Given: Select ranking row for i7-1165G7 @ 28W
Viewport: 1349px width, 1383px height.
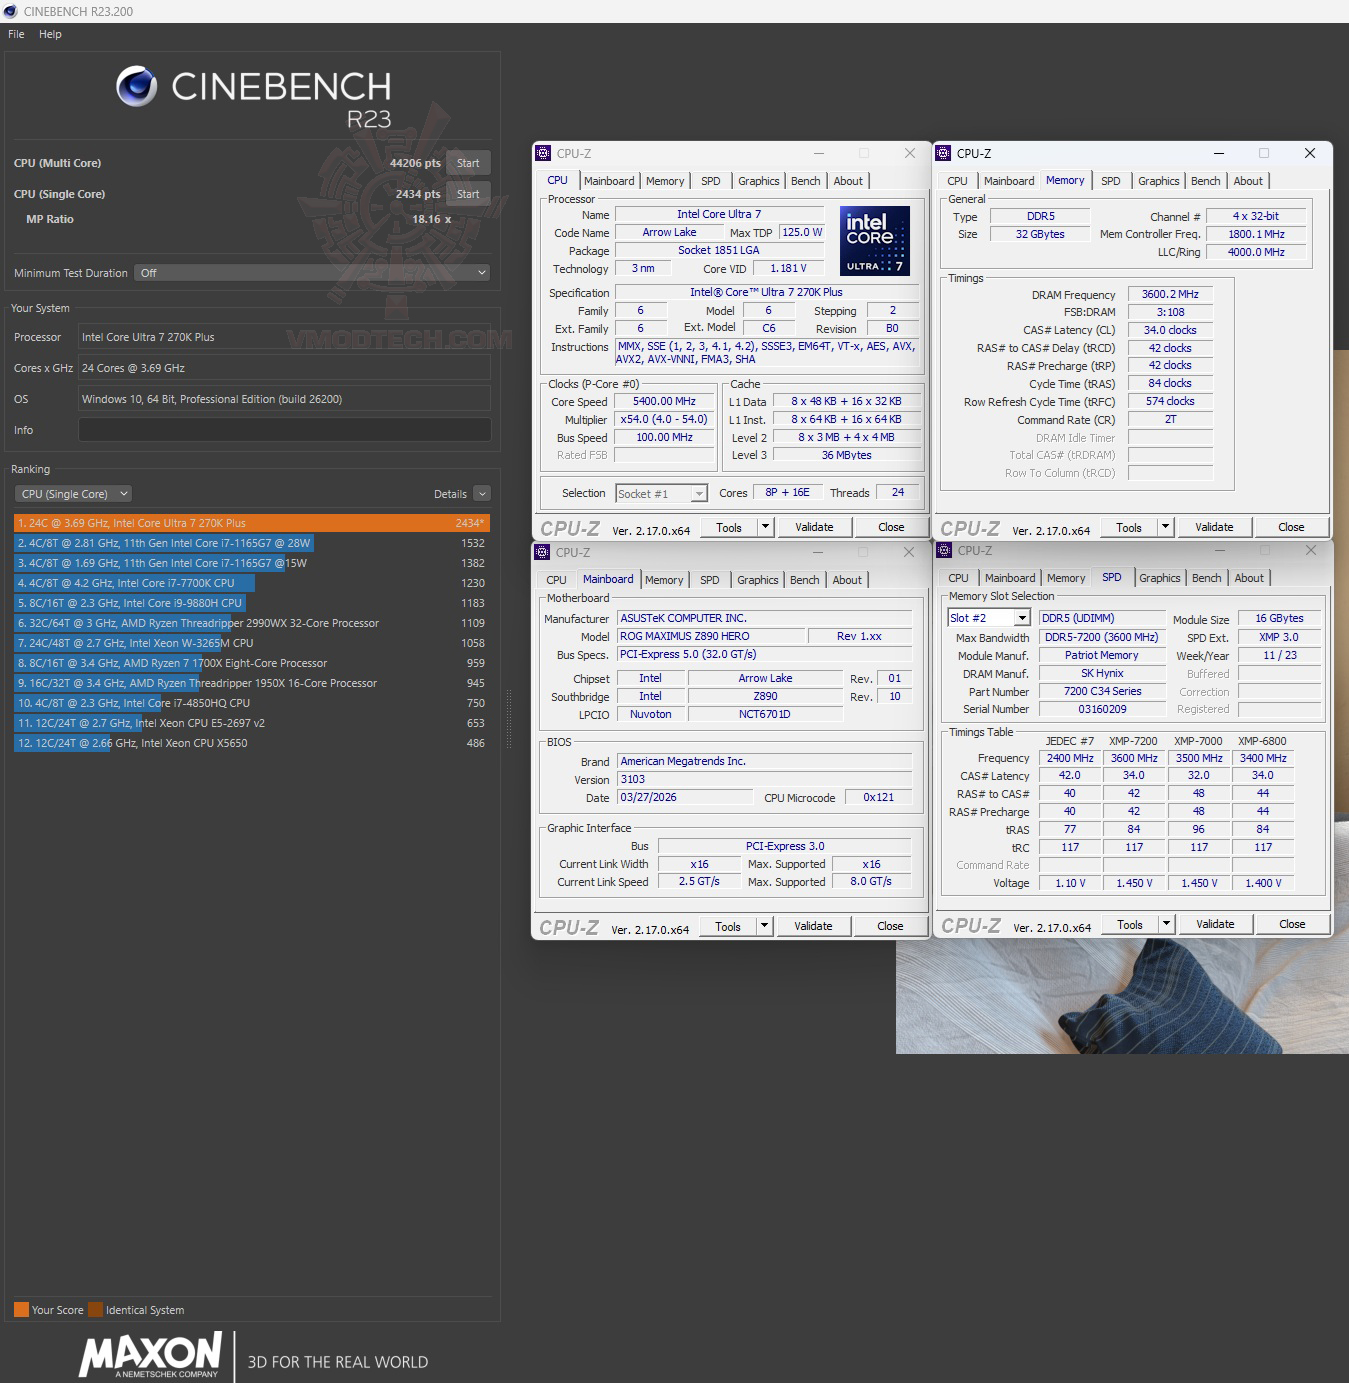Looking at the screenshot, I should click(252, 543).
